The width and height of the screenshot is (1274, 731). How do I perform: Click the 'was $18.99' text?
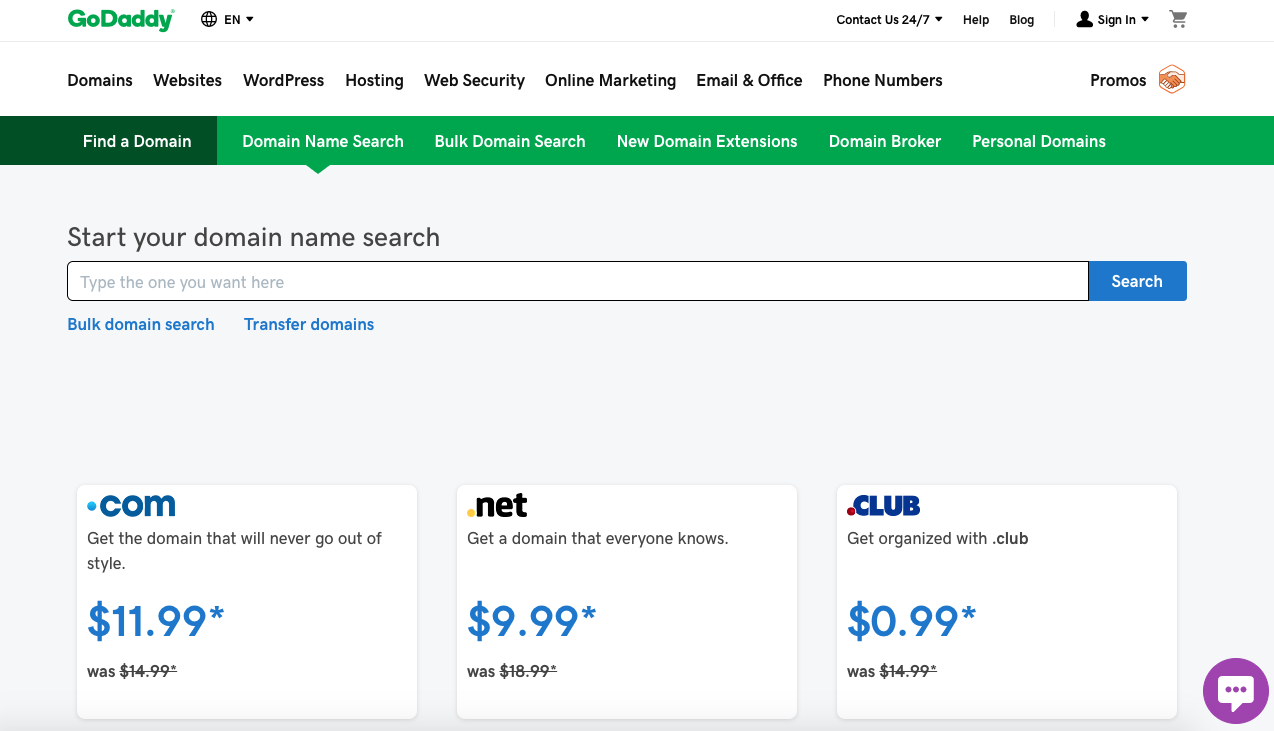coord(512,671)
